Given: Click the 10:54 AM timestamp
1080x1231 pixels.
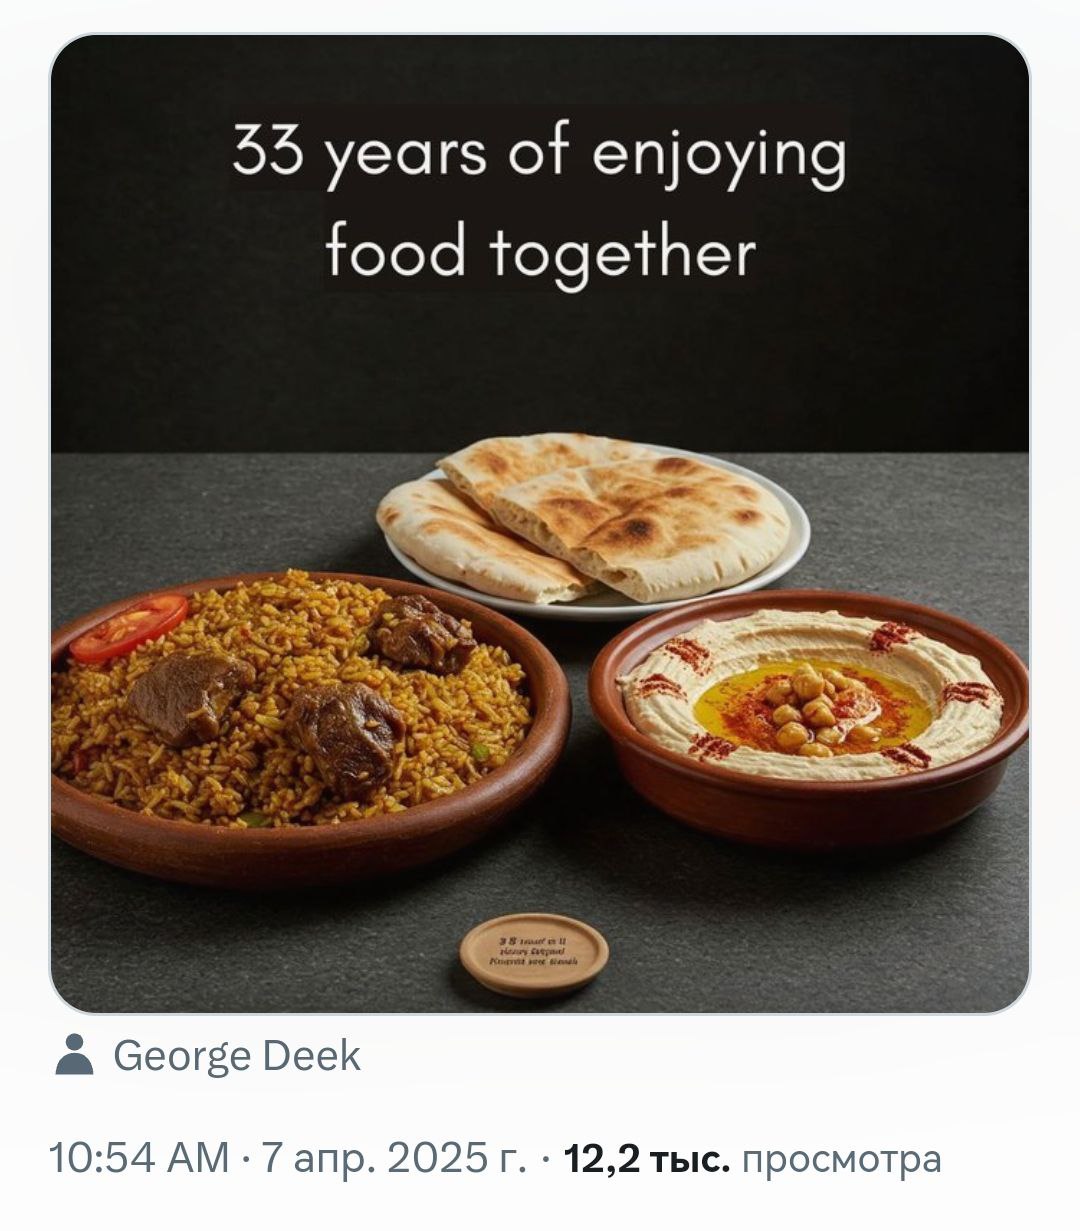Looking at the screenshot, I should point(139,1159).
